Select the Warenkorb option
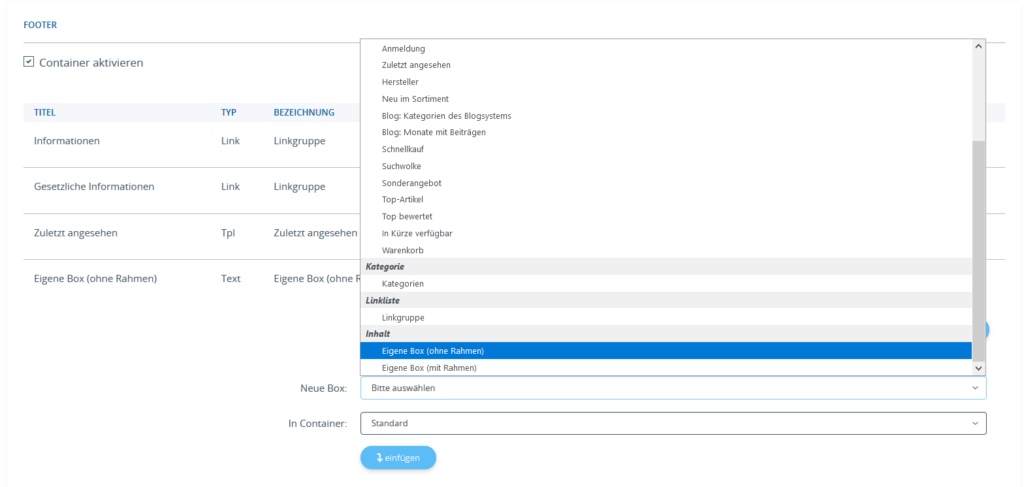Screen dimensions: 1024x487 click(403, 250)
